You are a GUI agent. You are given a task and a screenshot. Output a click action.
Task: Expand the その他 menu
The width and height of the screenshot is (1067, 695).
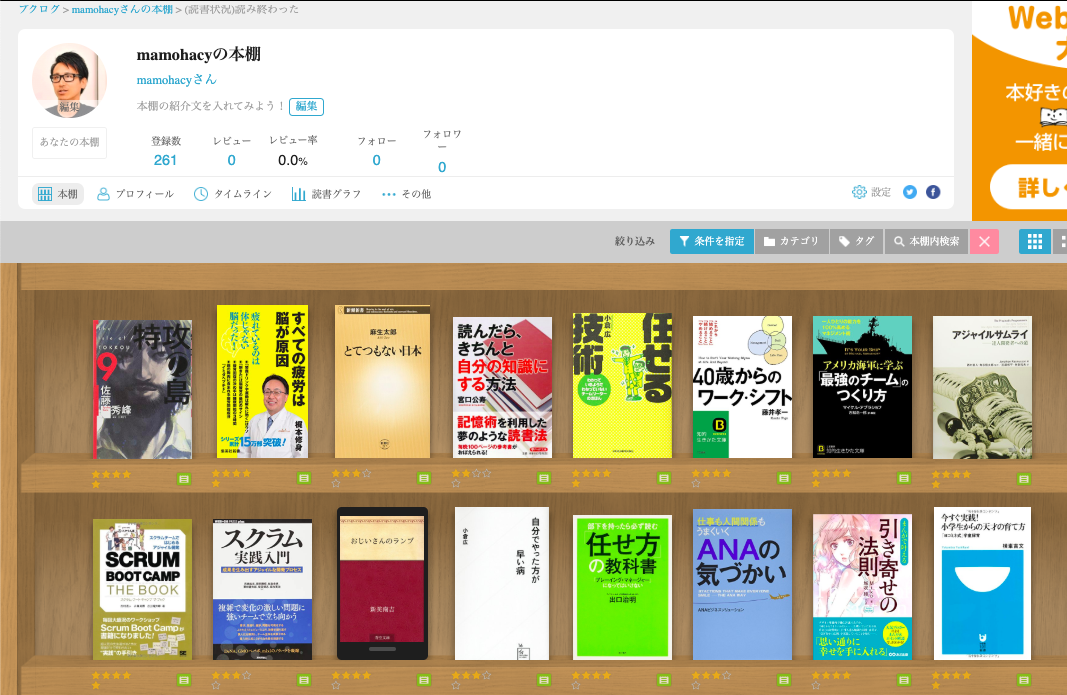click(x=406, y=194)
